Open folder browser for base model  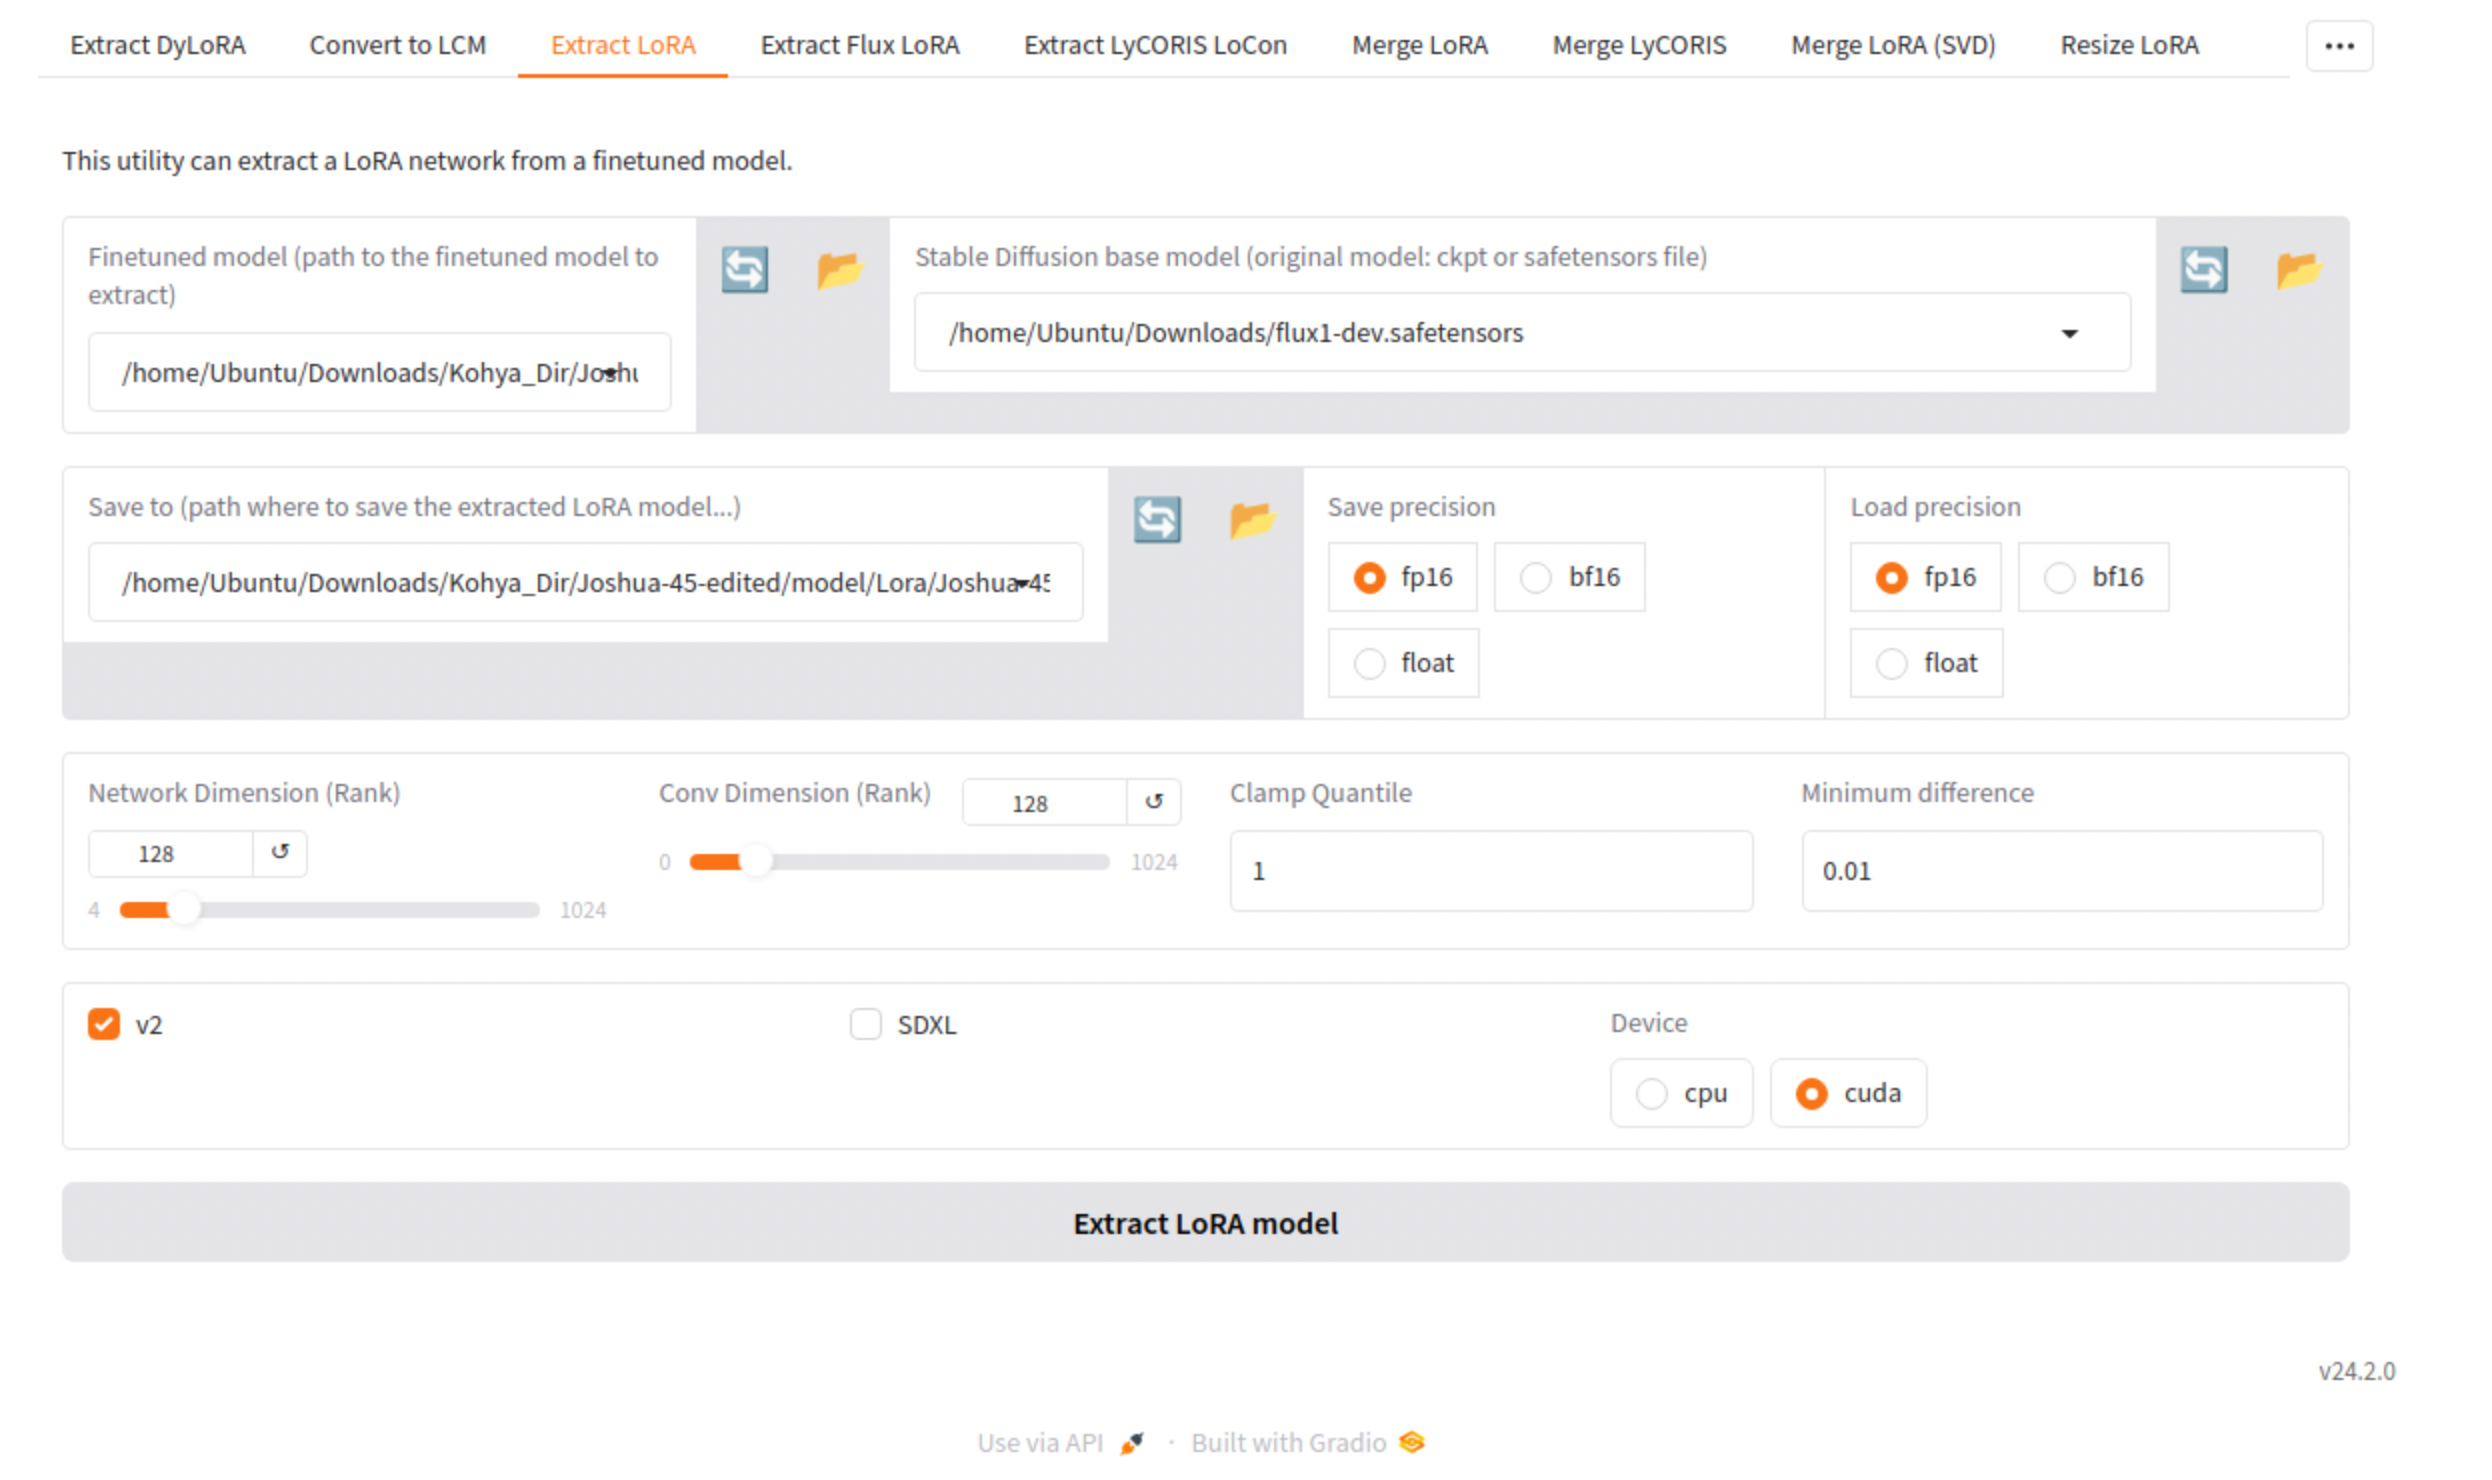click(x=2297, y=270)
